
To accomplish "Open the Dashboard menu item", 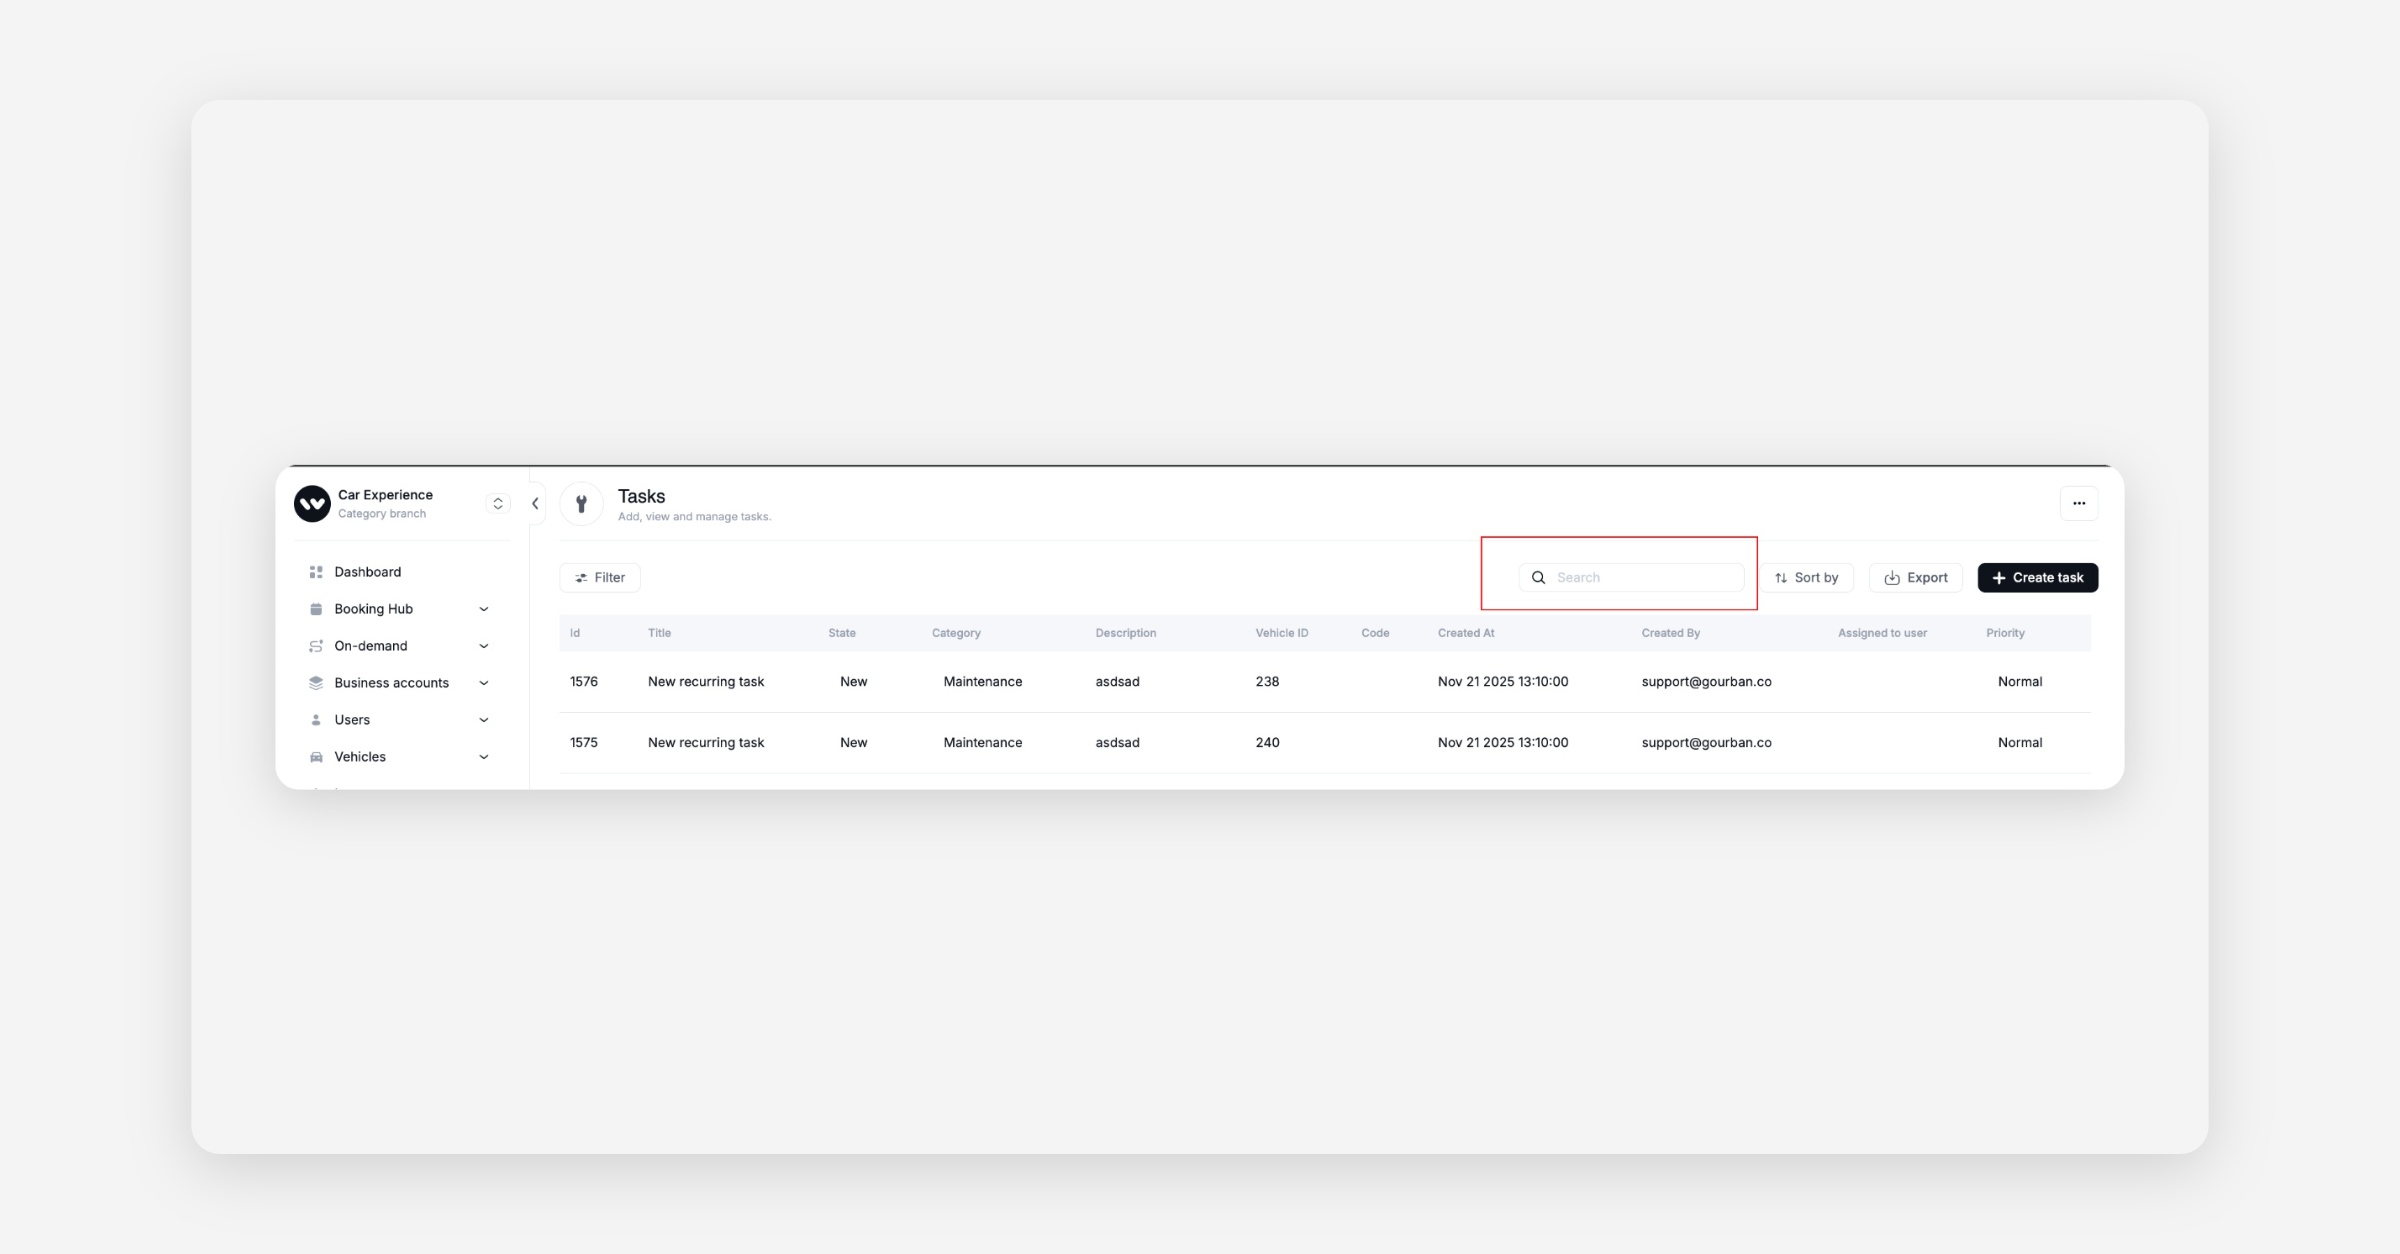I will coord(367,572).
